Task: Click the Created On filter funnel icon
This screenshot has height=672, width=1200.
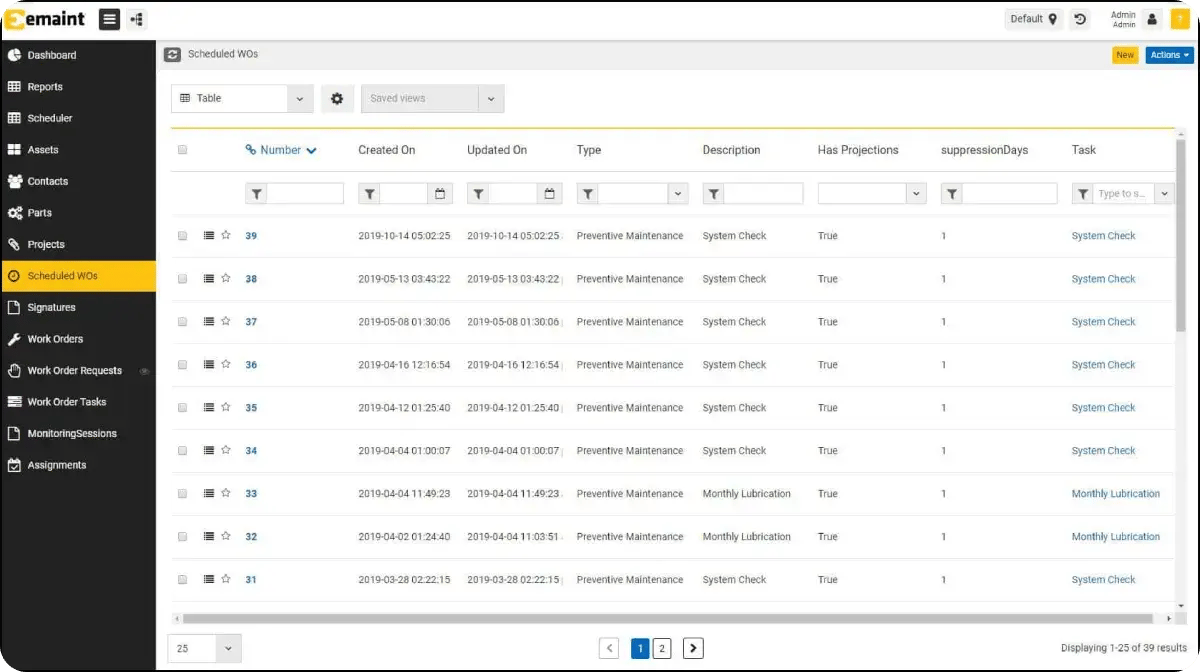Action: [369, 194]
